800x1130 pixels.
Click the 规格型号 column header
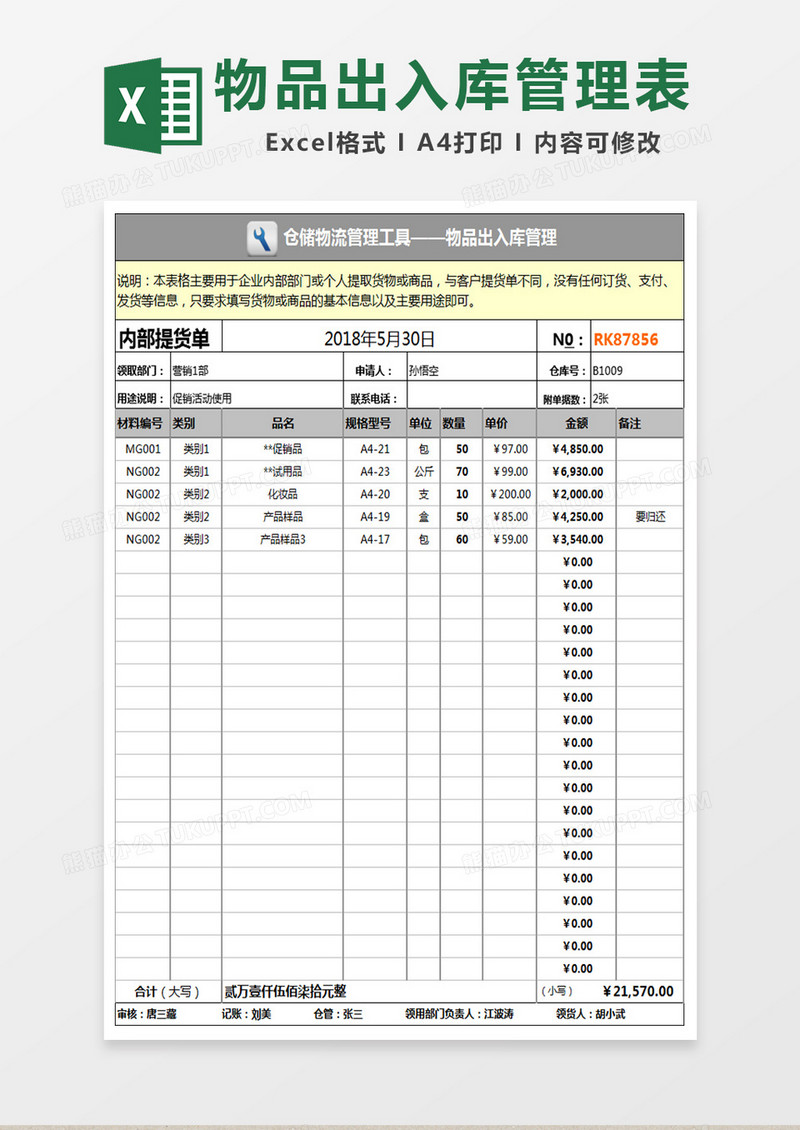(375, 423)
